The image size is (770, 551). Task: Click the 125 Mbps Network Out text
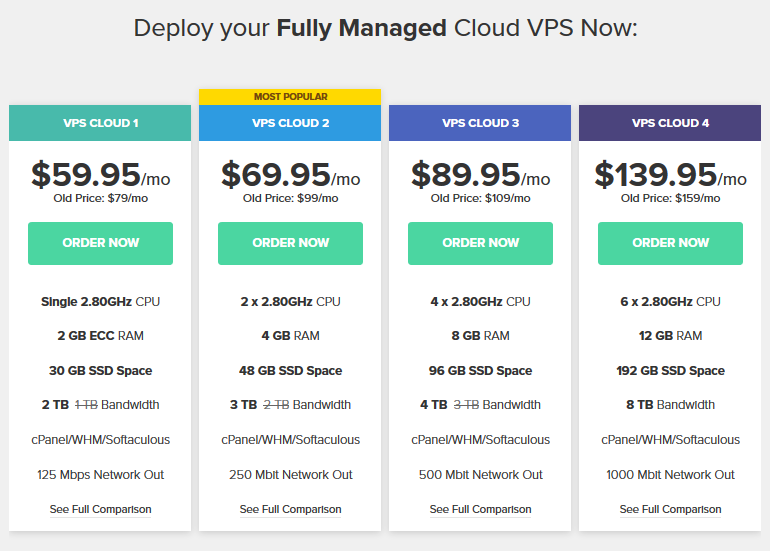pos(100,475)
